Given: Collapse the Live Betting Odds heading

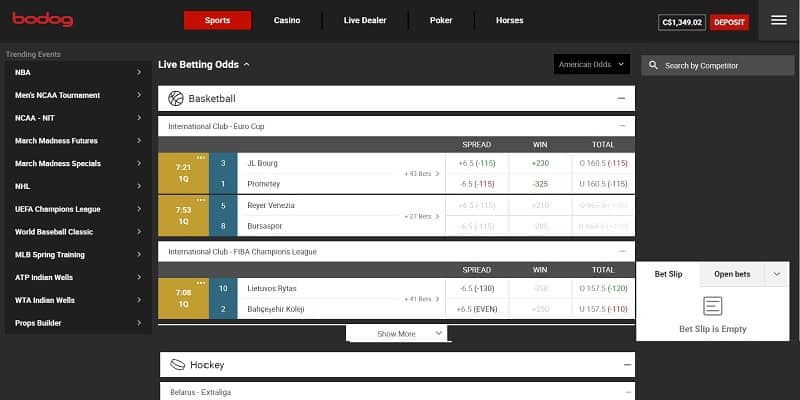Looking at the screenshot, I should [204, 65].
